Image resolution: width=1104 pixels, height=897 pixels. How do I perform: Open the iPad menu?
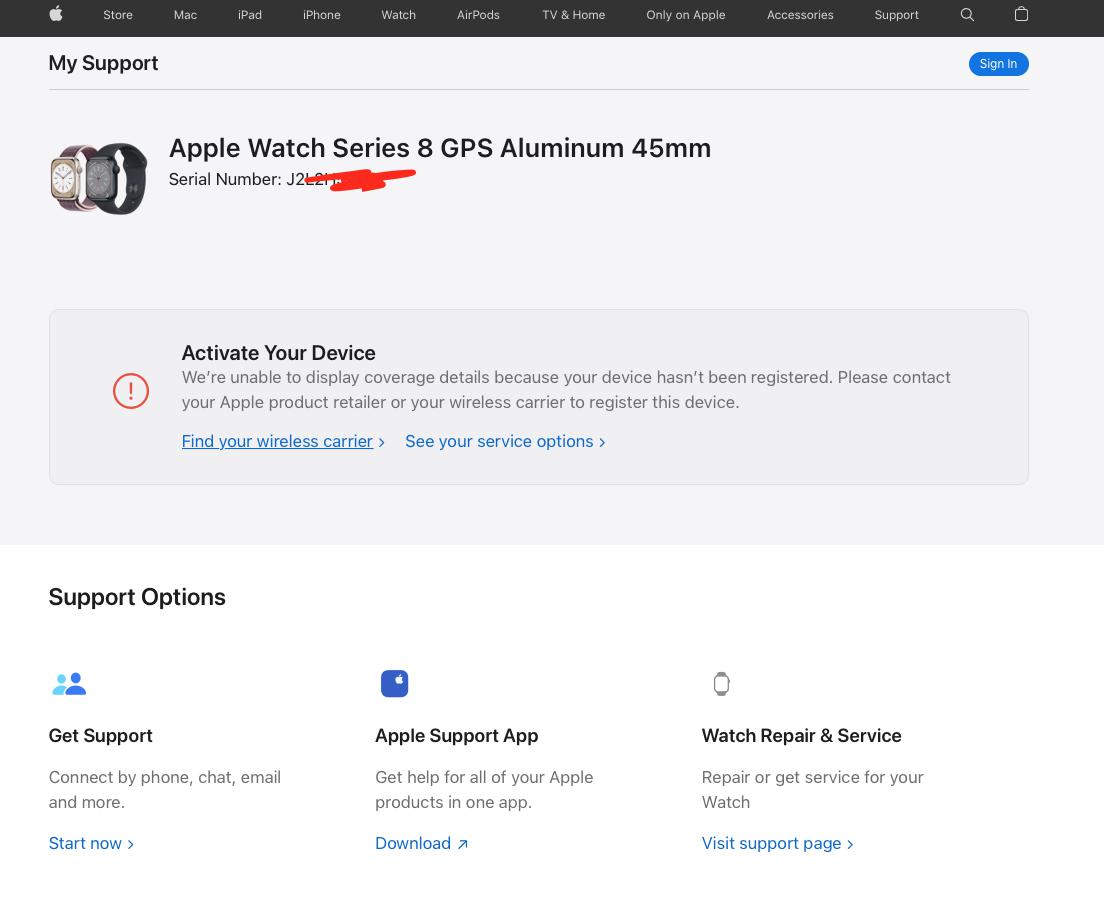[250, 15]
